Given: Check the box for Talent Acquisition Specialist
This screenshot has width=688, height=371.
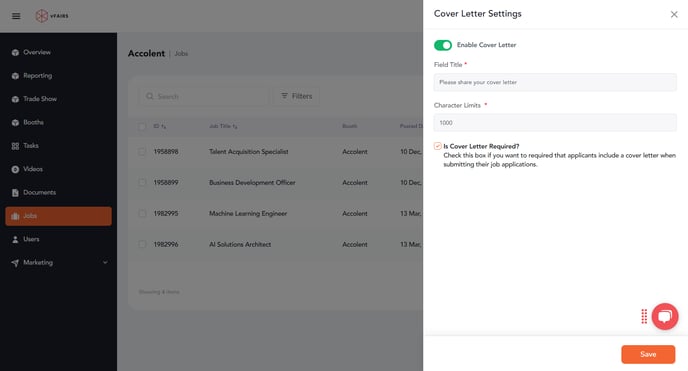Looking at the screenshot, I should tap(142, 152).
